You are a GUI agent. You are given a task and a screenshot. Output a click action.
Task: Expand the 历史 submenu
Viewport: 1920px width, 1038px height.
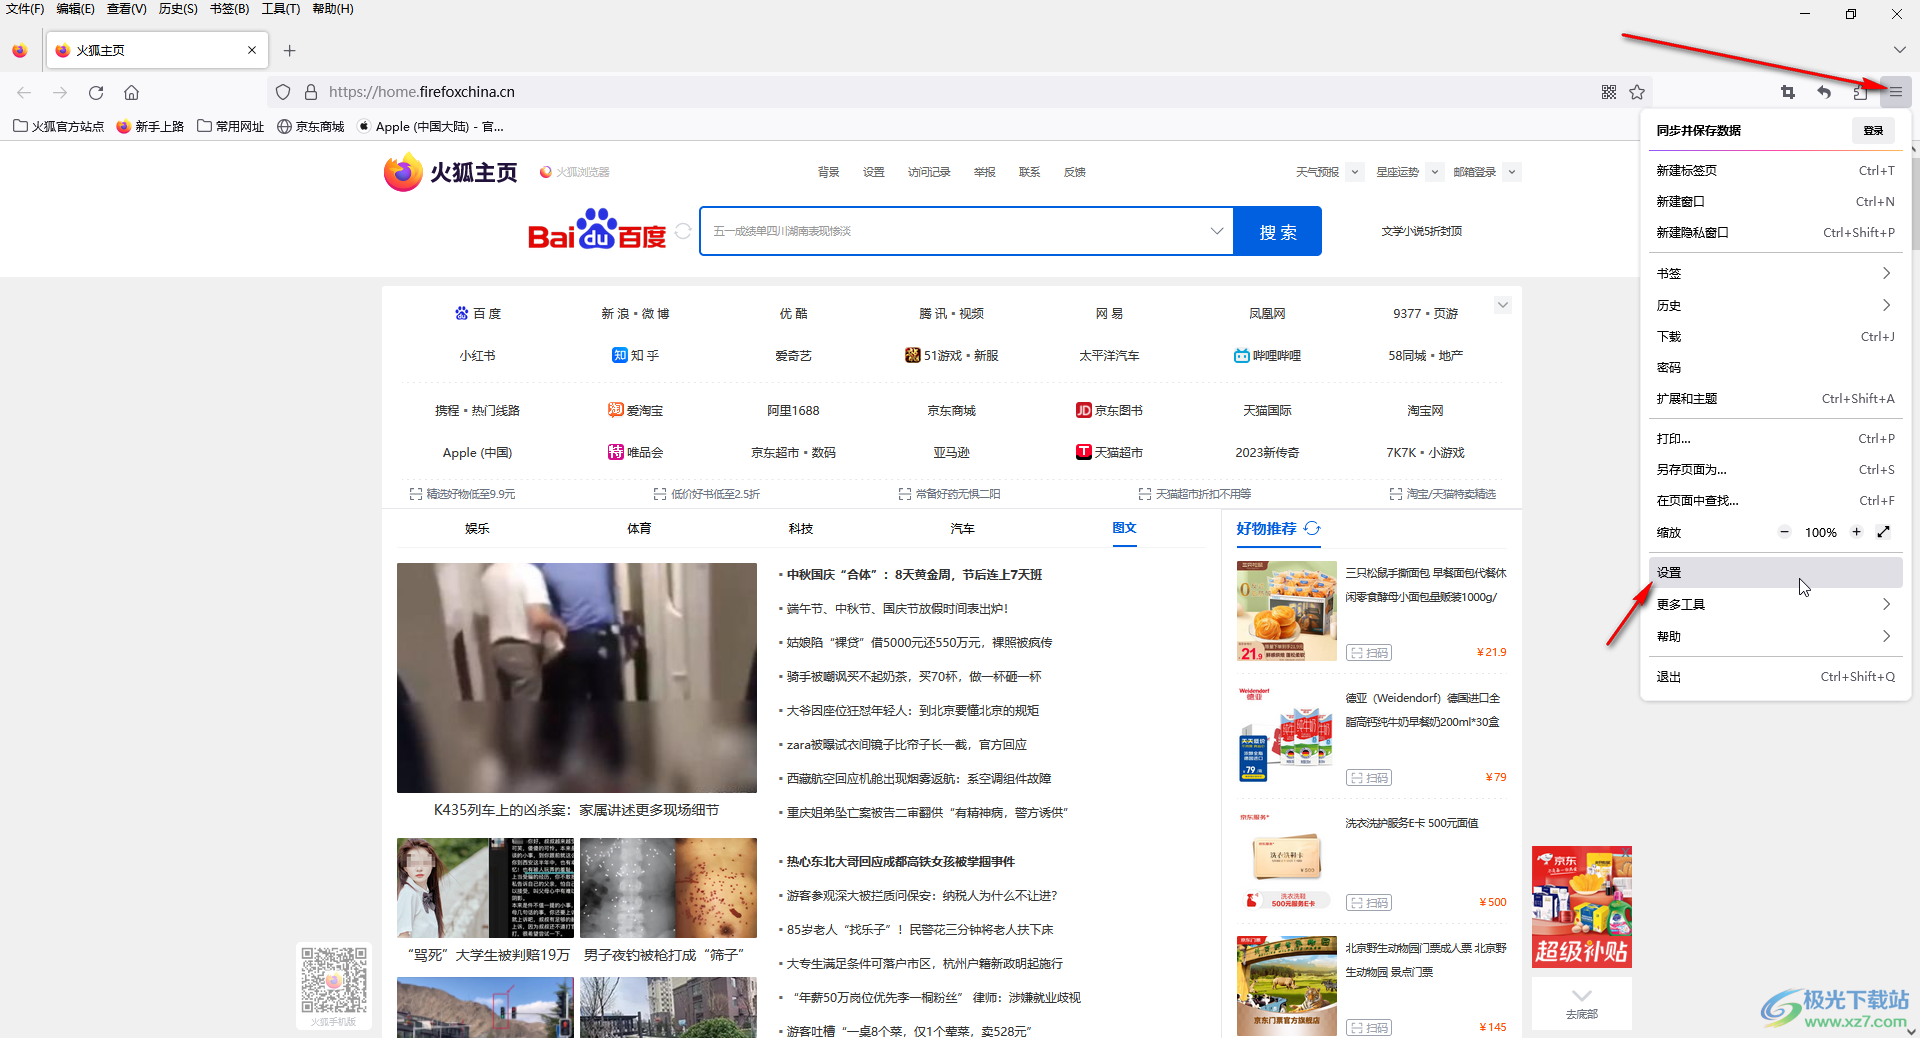1775,305
